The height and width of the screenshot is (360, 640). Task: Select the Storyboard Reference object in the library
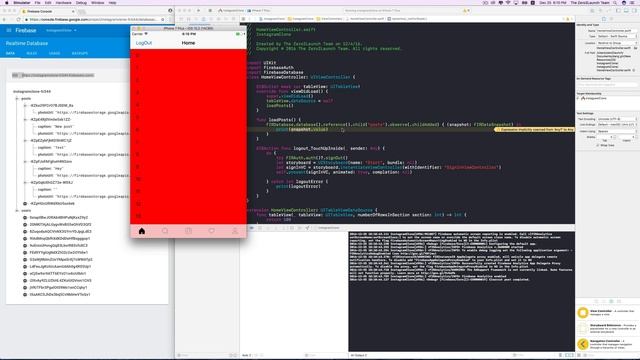[607, 328]
